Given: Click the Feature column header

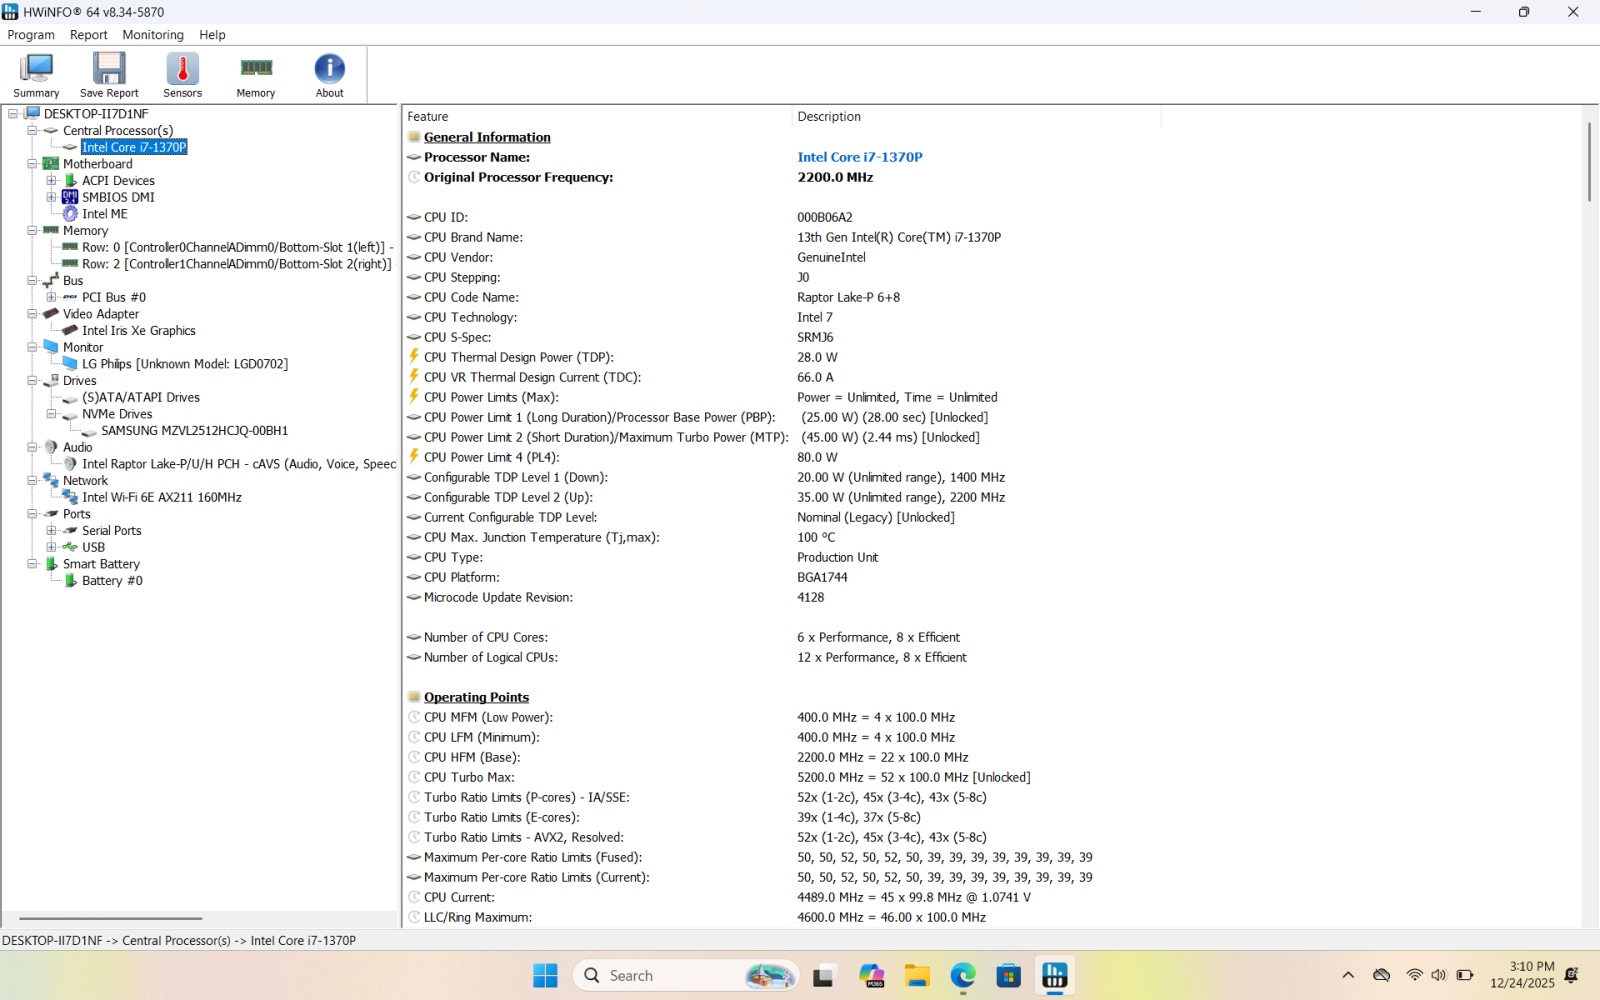Looking at the screenshot, I should point(597,117).
